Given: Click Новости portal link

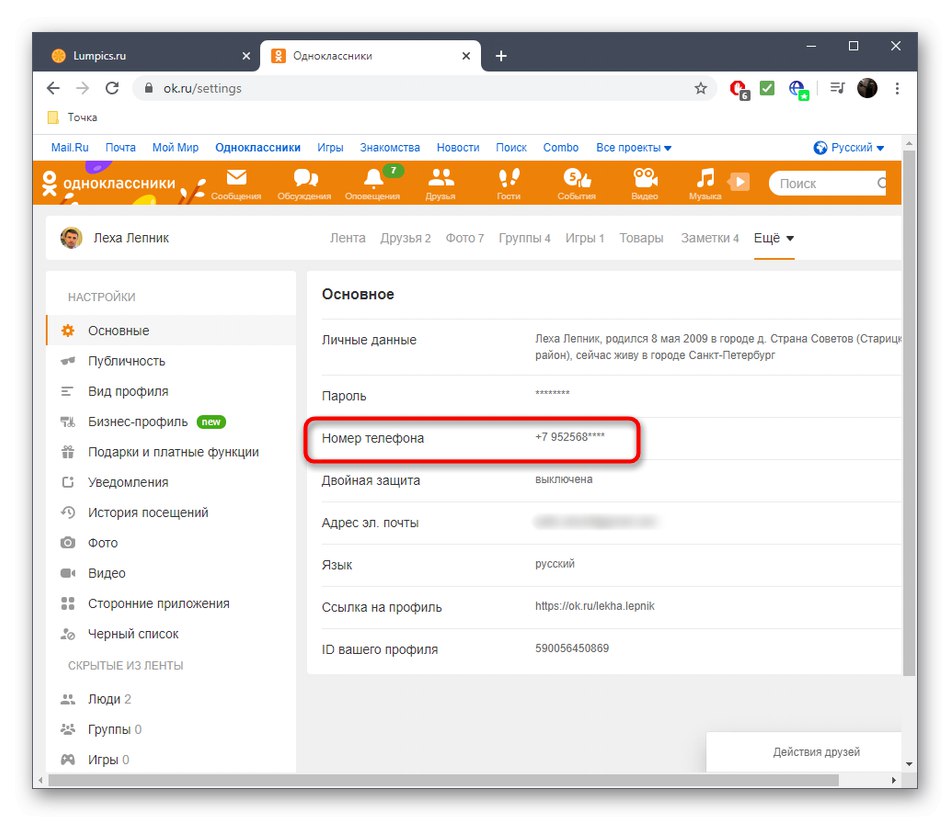Looking at the screenshot, I should click(458, 147).
